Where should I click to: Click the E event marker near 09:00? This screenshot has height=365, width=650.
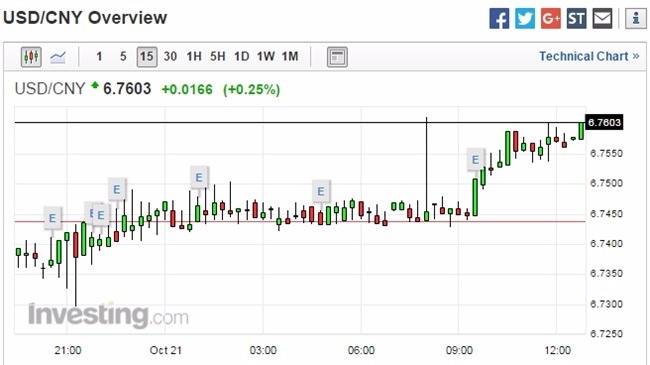click(x=475, y=160)
